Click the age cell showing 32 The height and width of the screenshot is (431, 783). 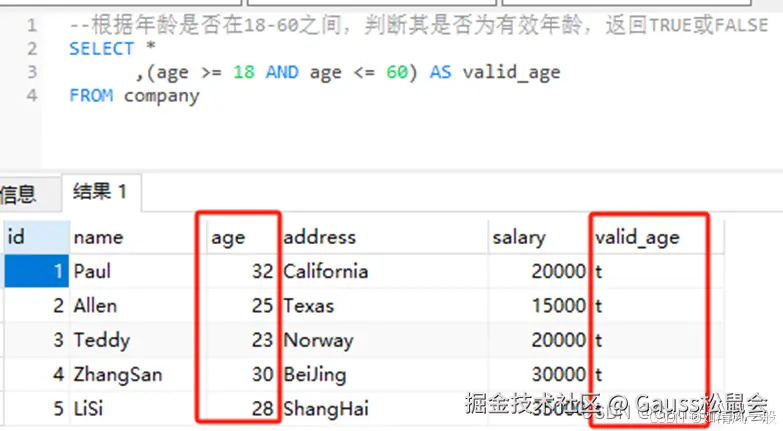241,271
